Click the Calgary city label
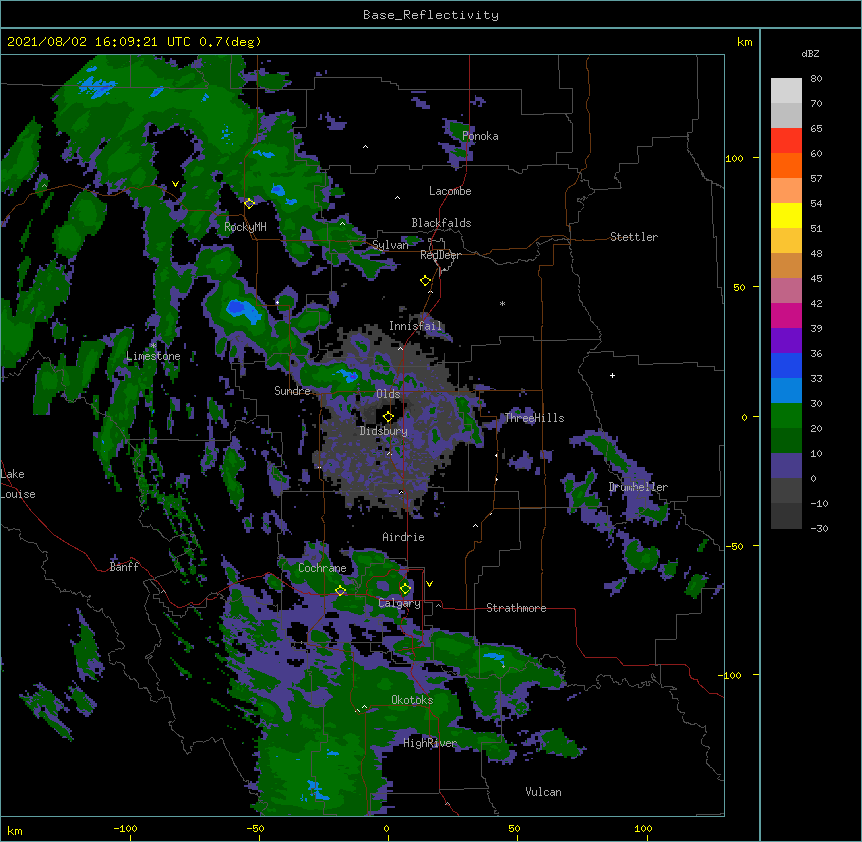The height and width of the screenshot is (842, 862). 399,603
